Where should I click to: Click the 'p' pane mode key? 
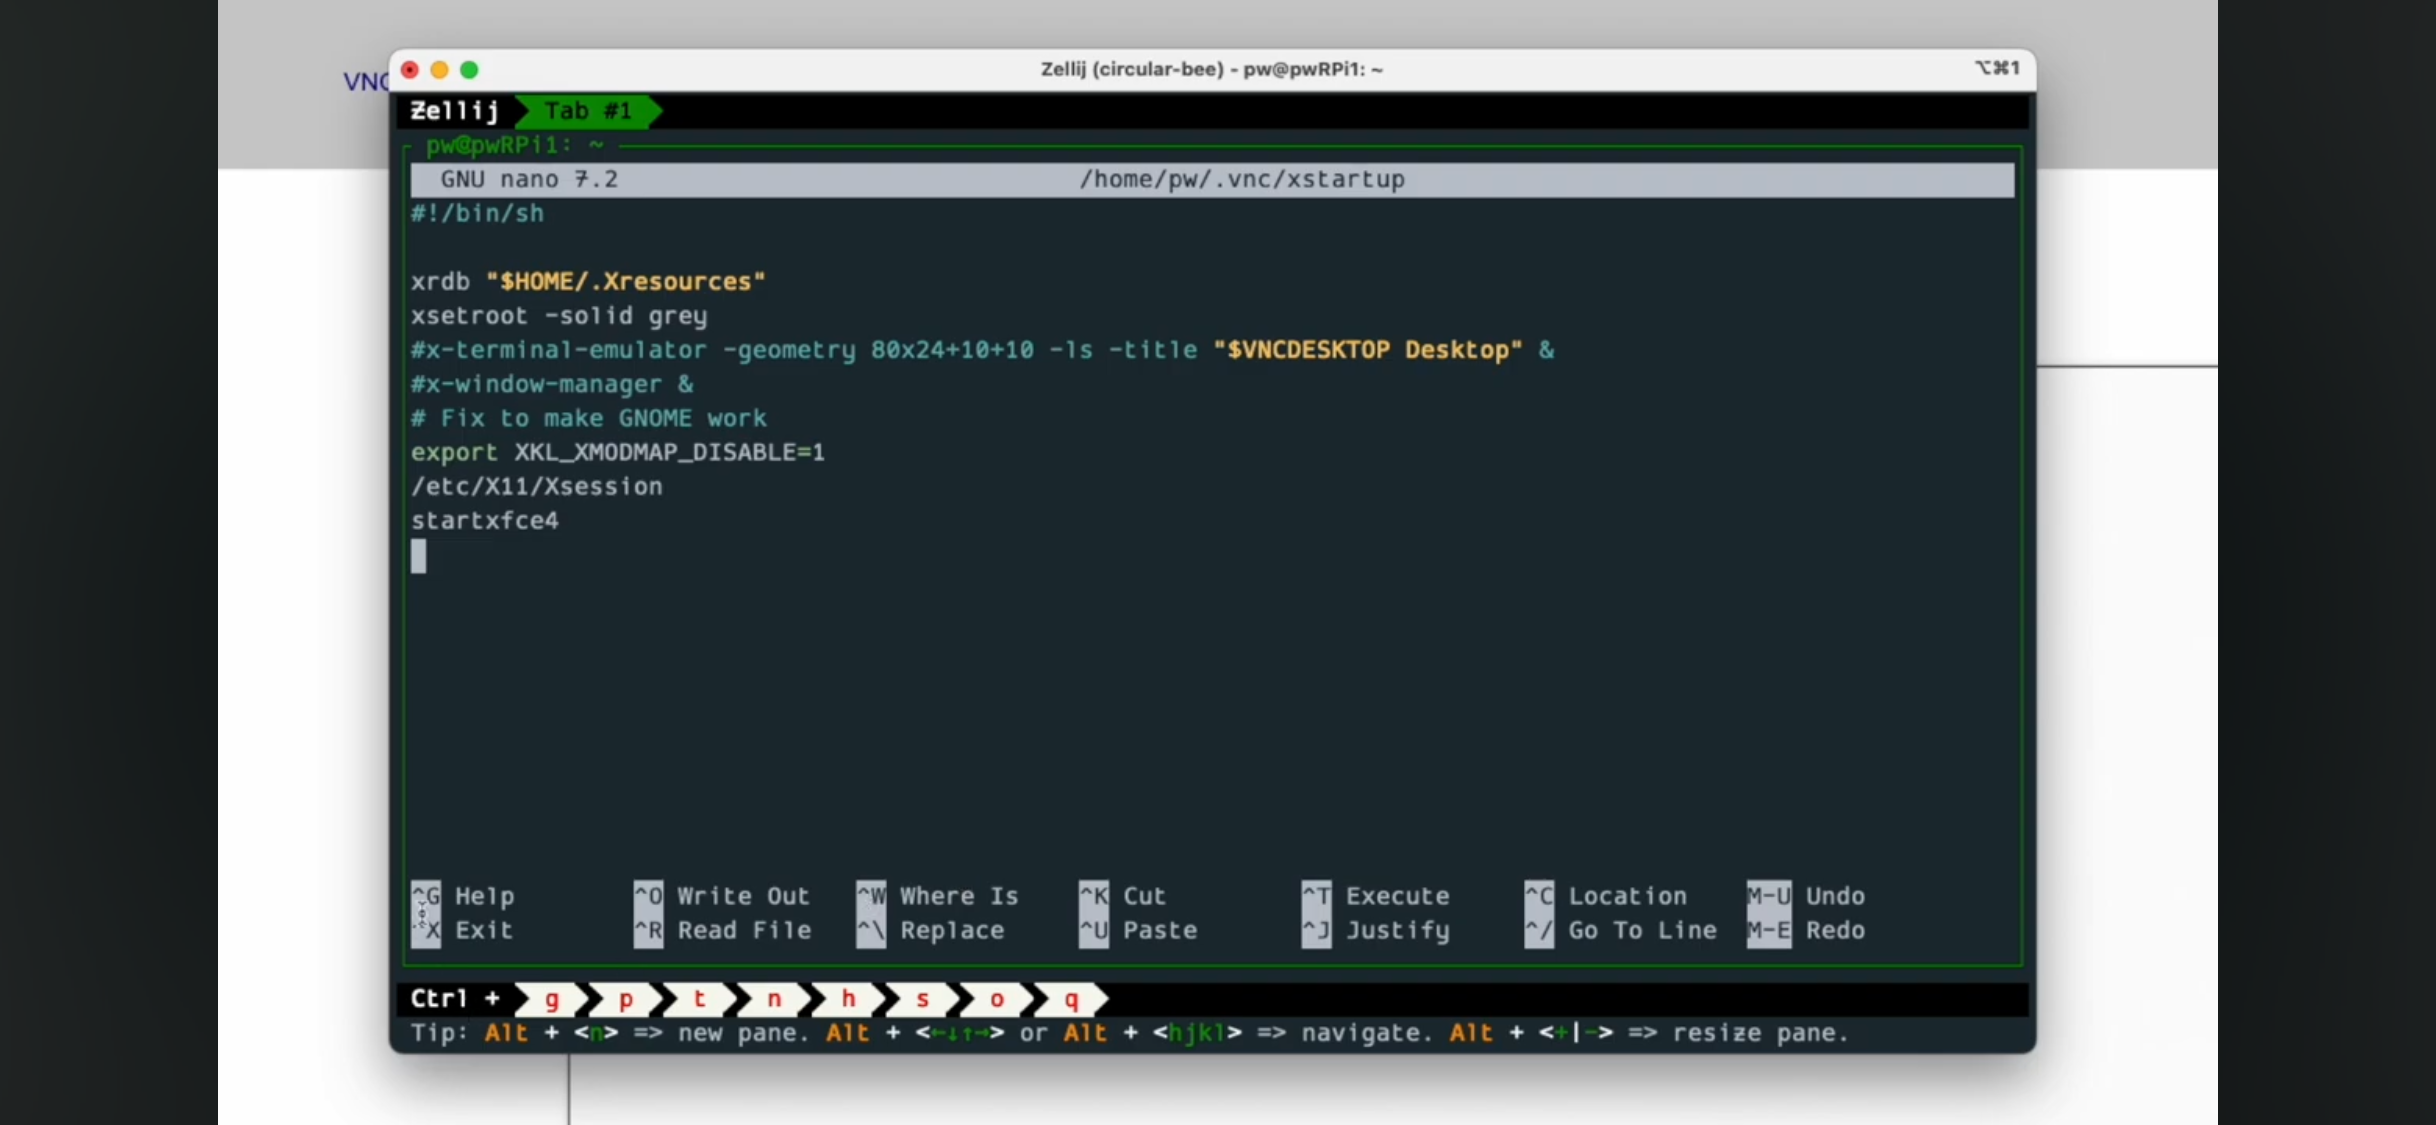626,999
